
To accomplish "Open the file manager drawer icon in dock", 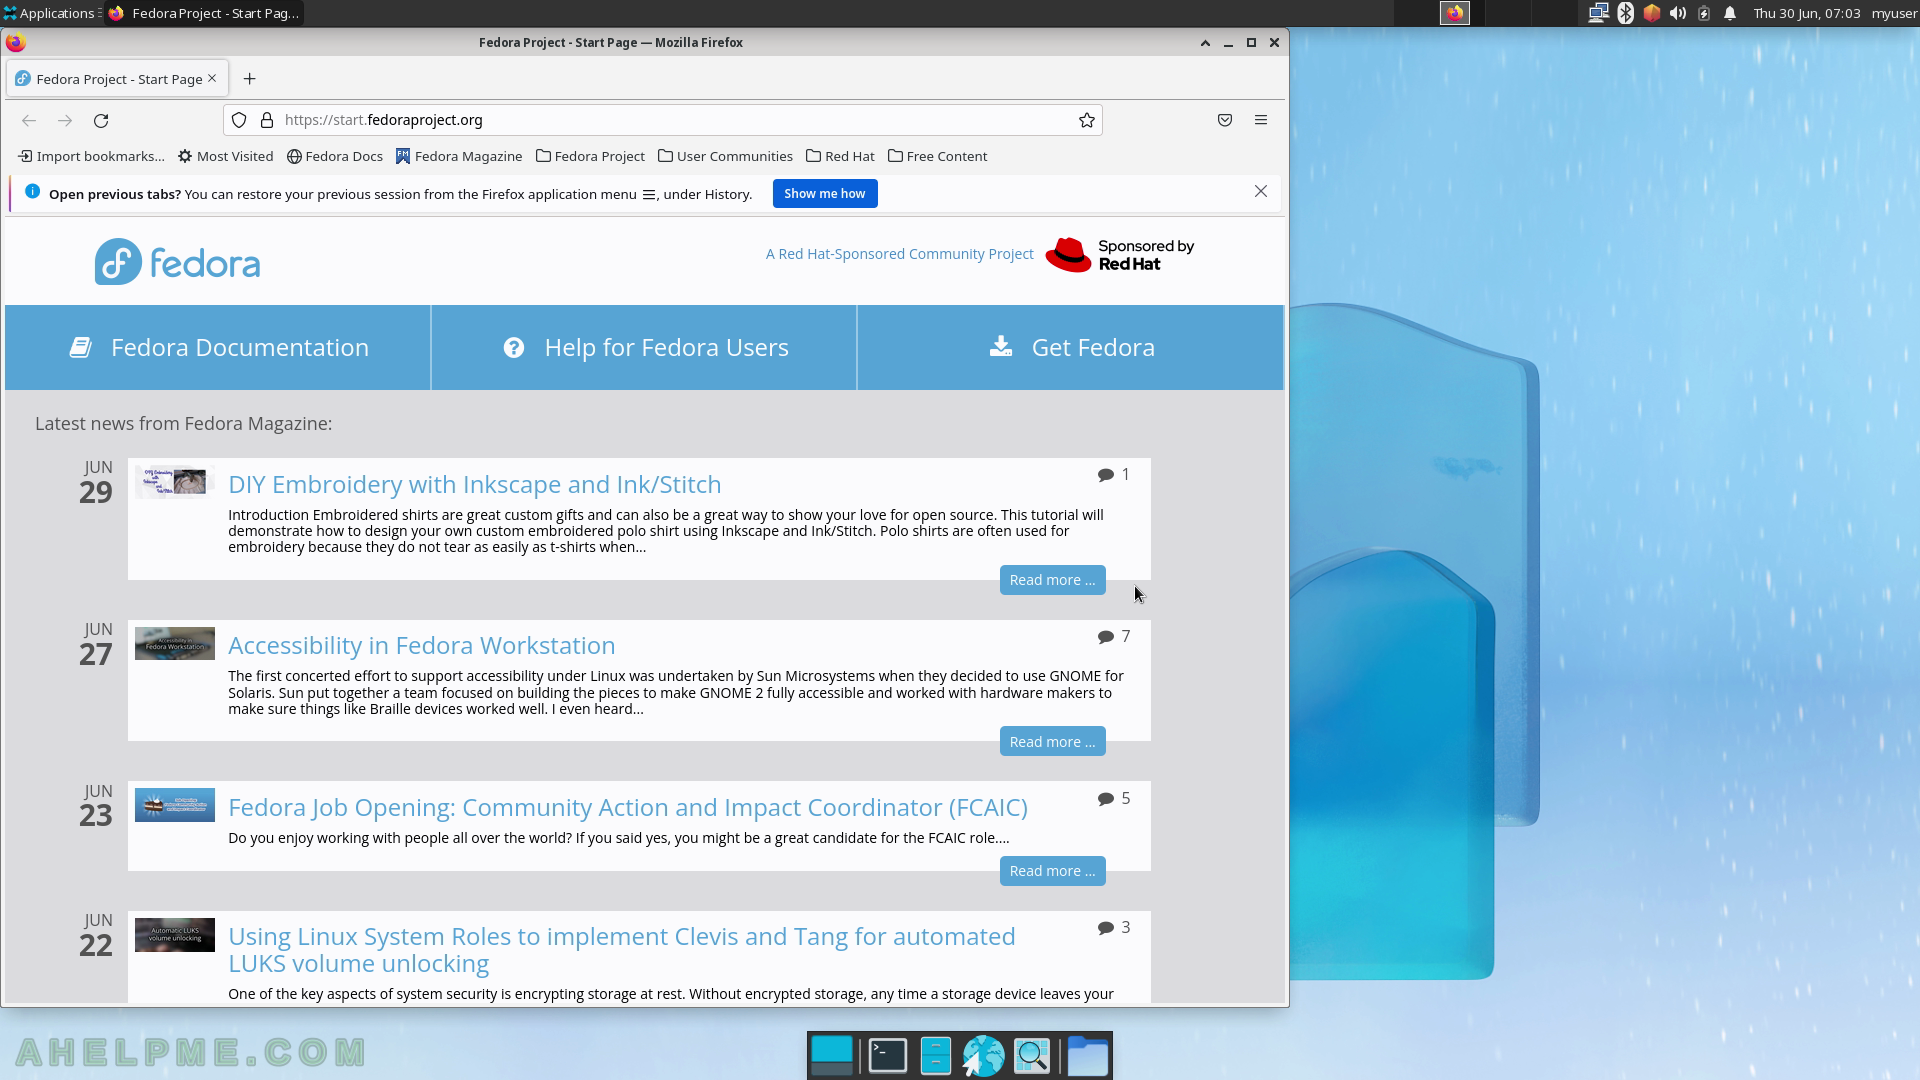I will 936,1056.
